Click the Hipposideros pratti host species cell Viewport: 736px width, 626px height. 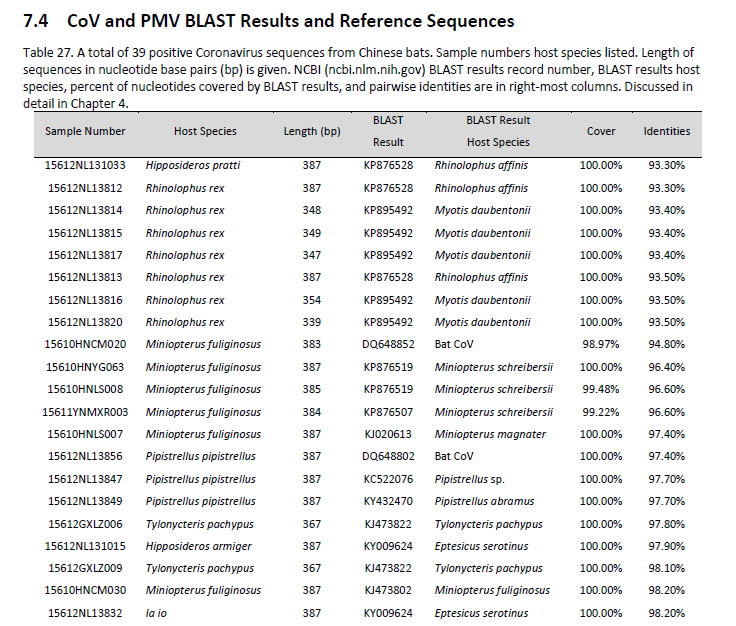click(x=193, y=166)
